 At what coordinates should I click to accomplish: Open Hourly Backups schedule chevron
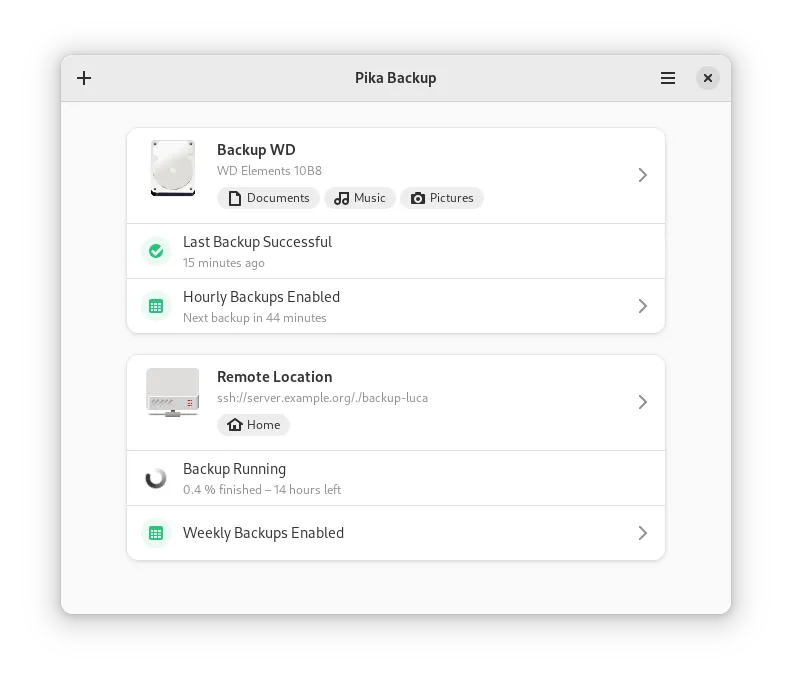pos(643,306)
